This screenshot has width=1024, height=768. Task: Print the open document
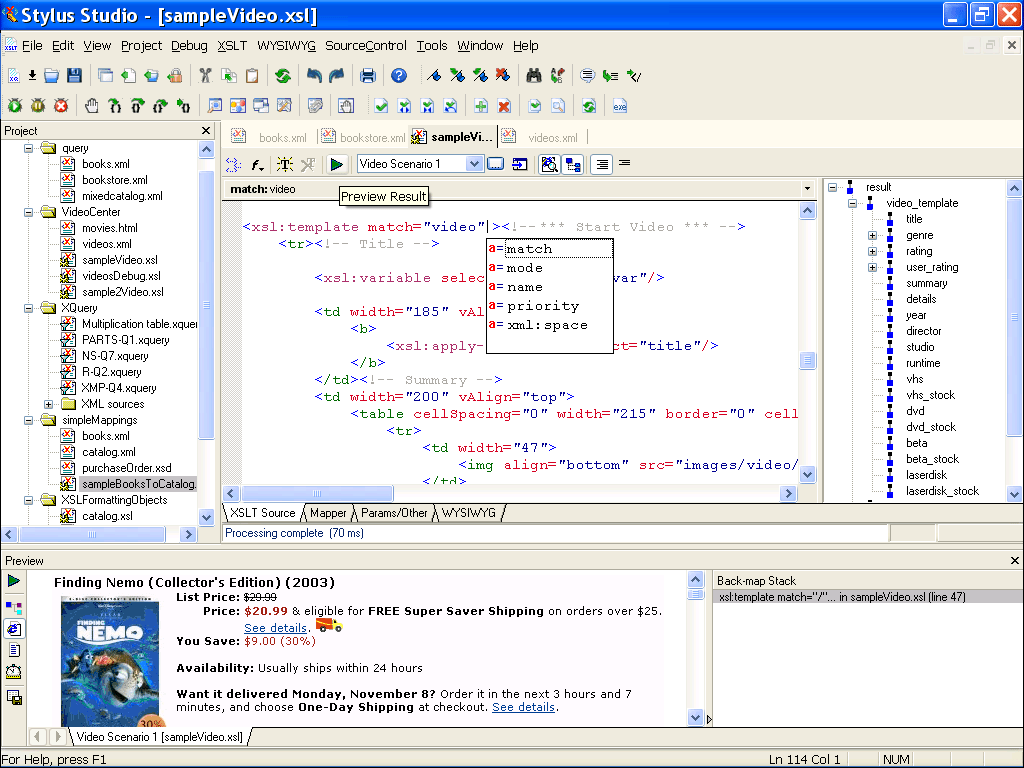click(x=367, y=75)
